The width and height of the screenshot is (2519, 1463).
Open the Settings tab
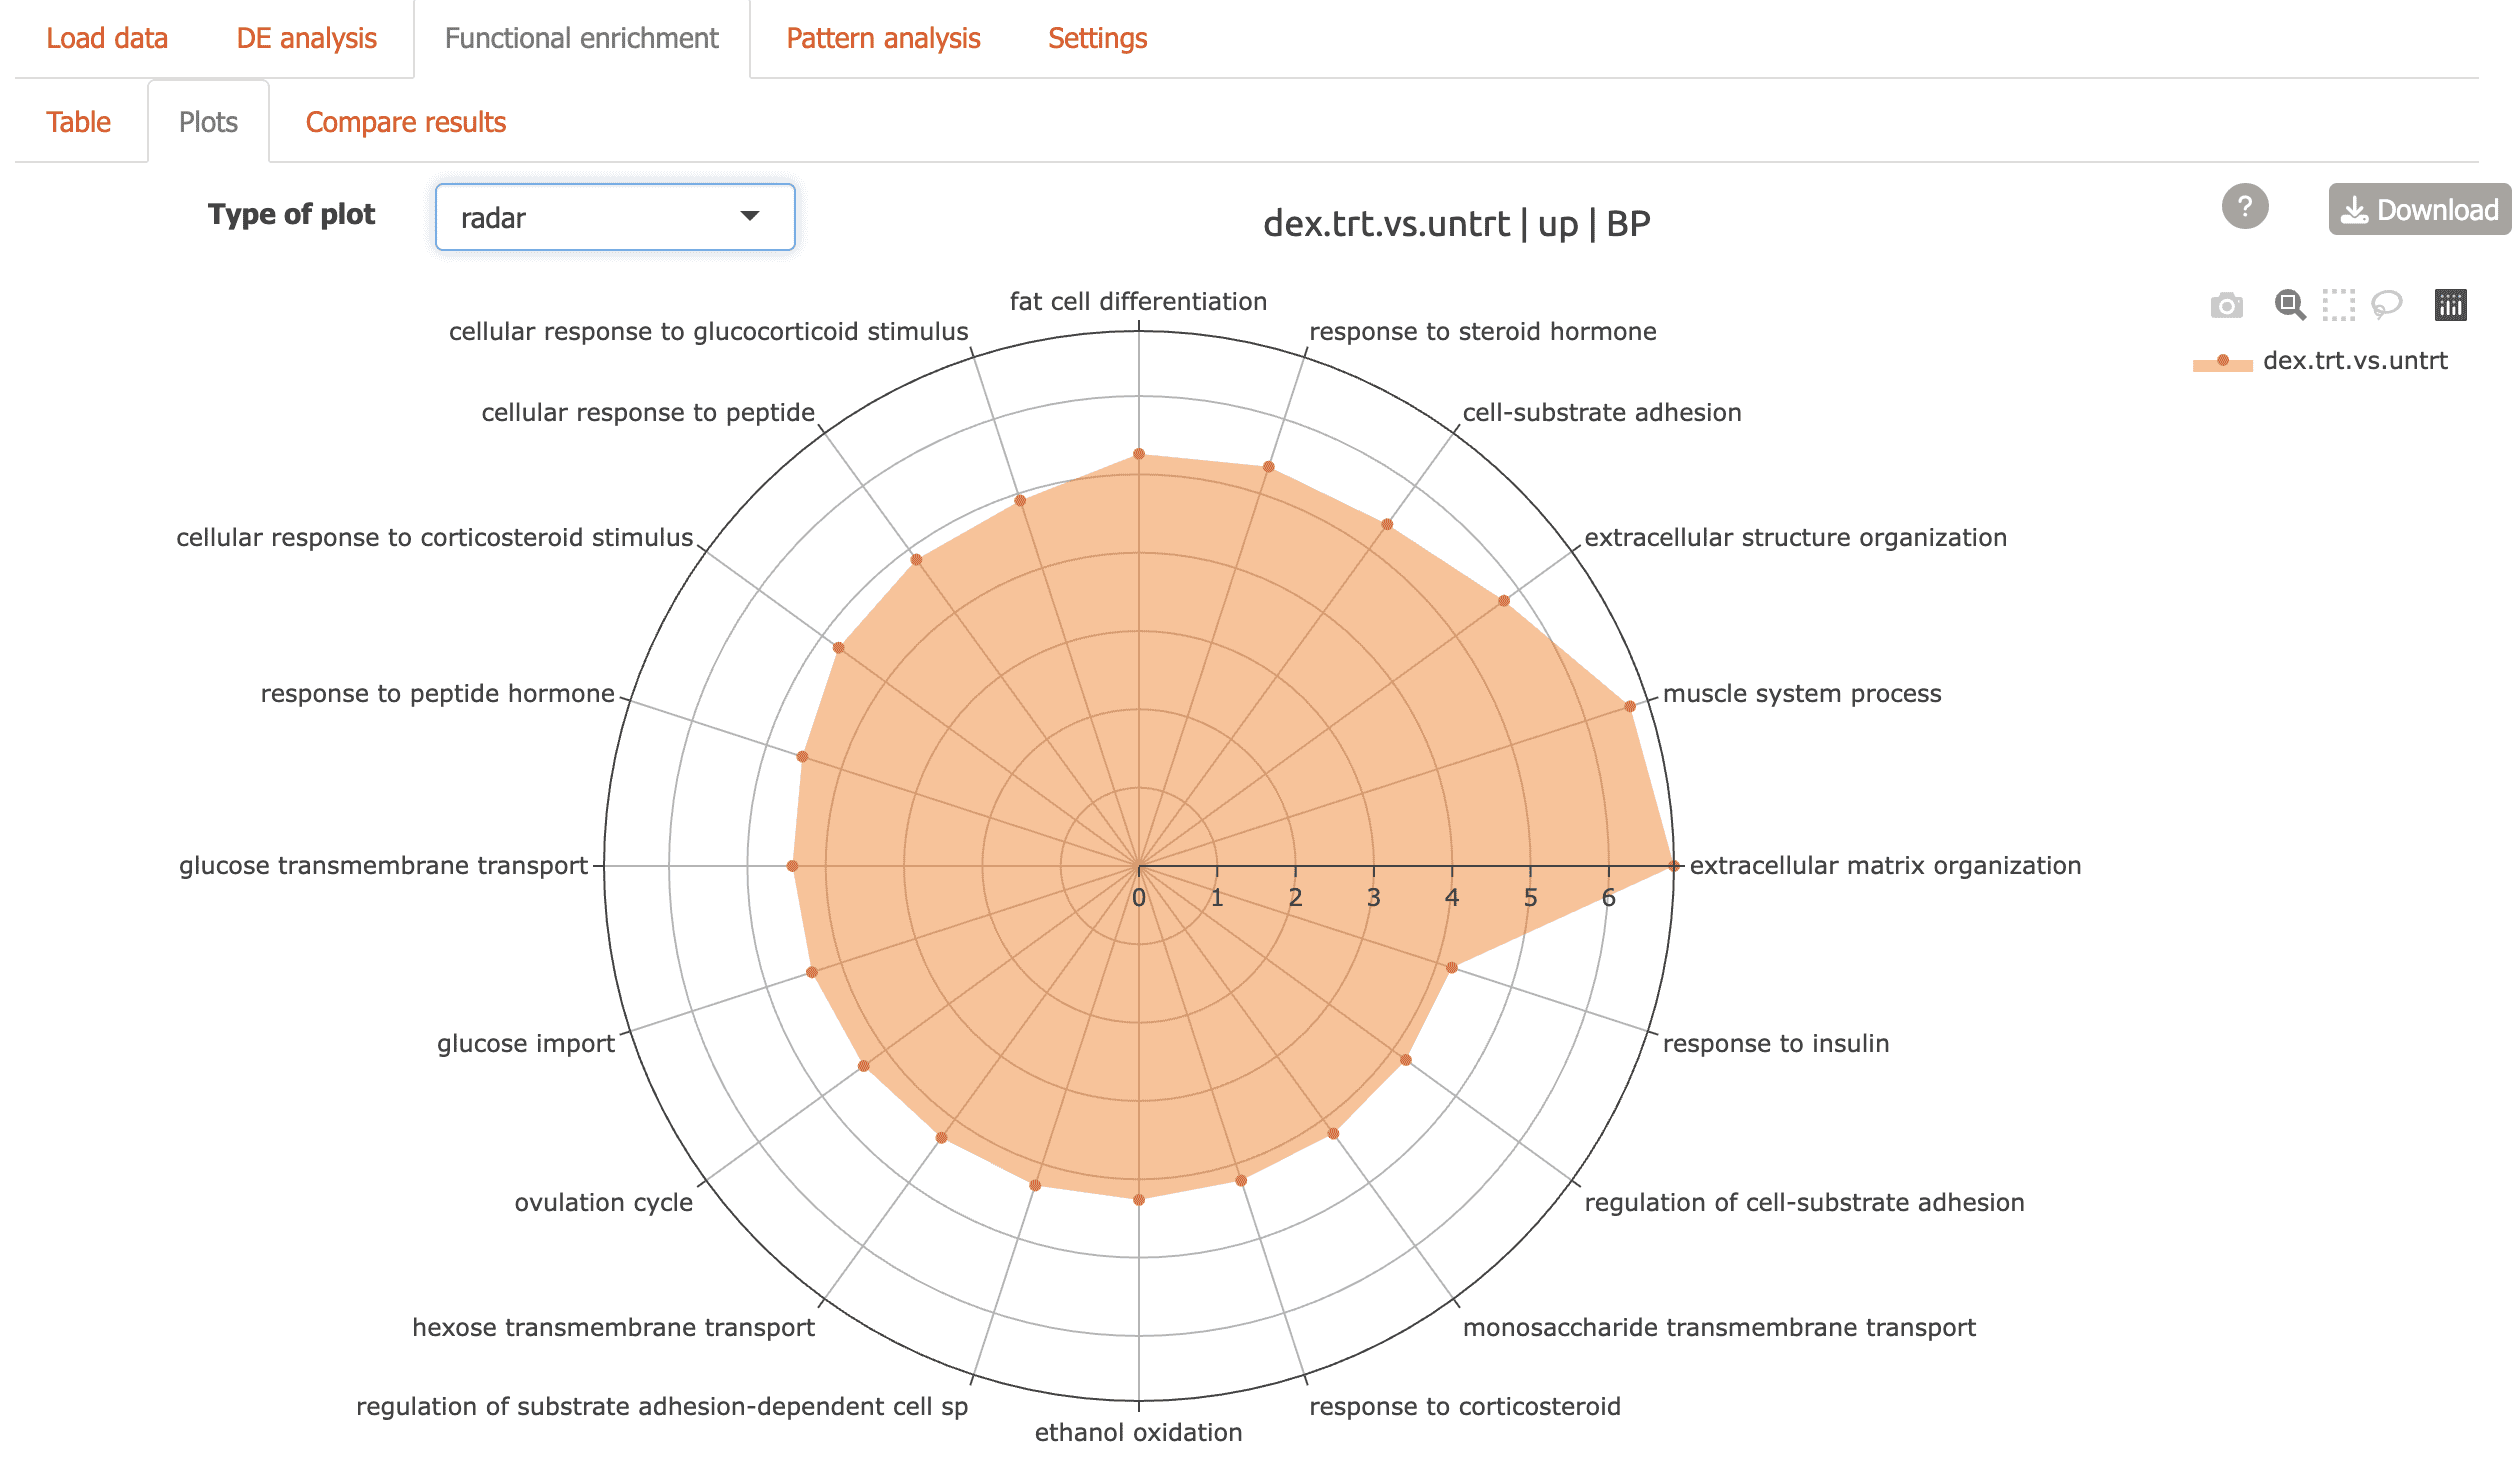click(x=1097, y=38)
